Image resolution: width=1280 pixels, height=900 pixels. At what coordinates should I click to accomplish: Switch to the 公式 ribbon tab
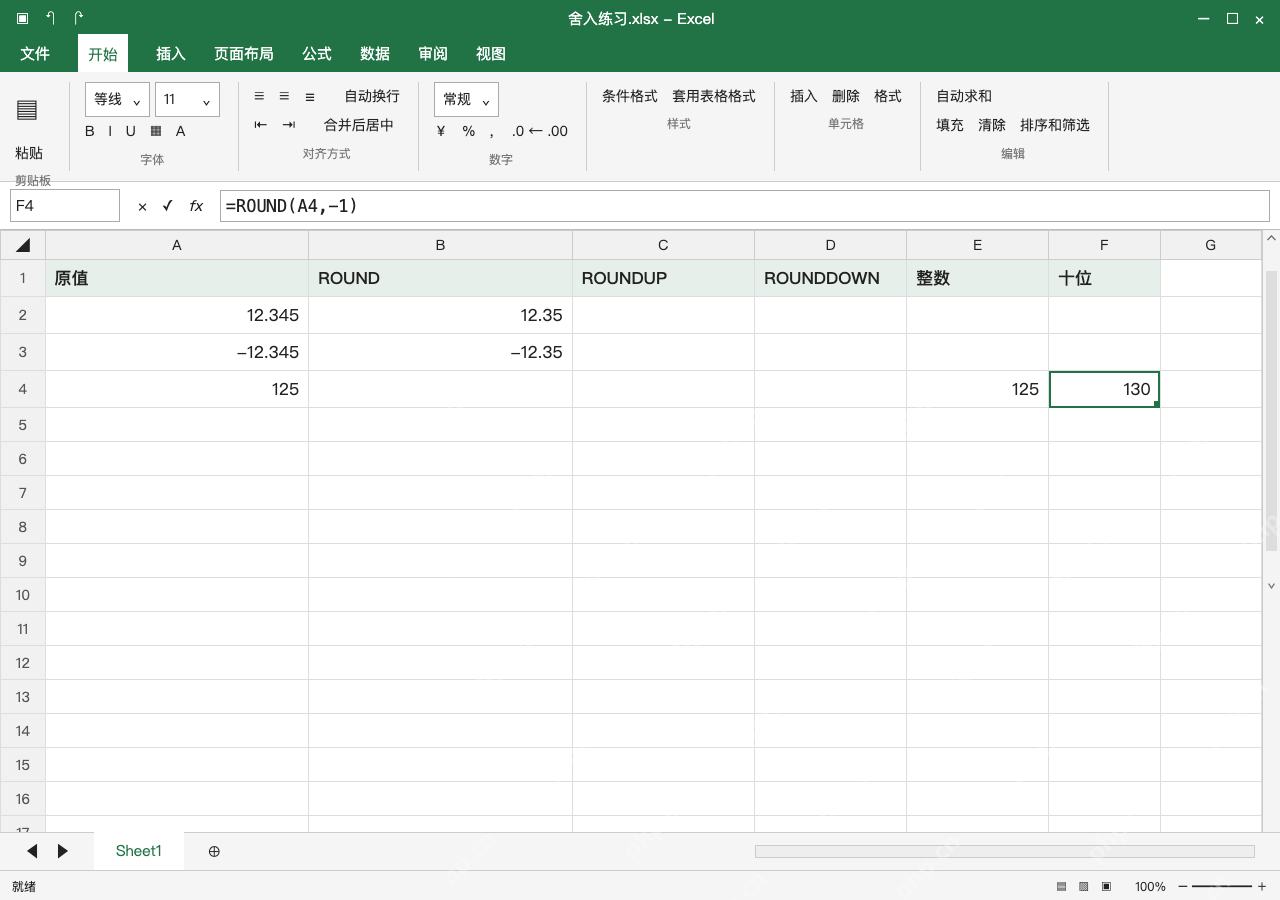click(317, 54)
